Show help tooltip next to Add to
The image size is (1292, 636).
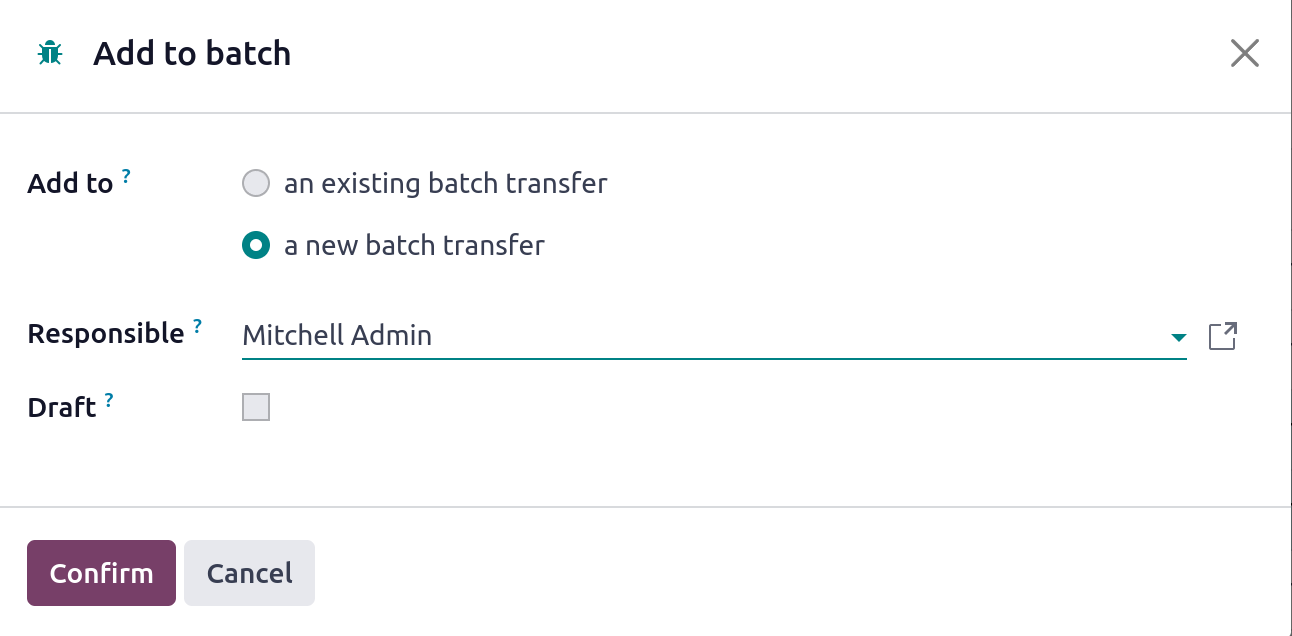(x=126, y=176)
